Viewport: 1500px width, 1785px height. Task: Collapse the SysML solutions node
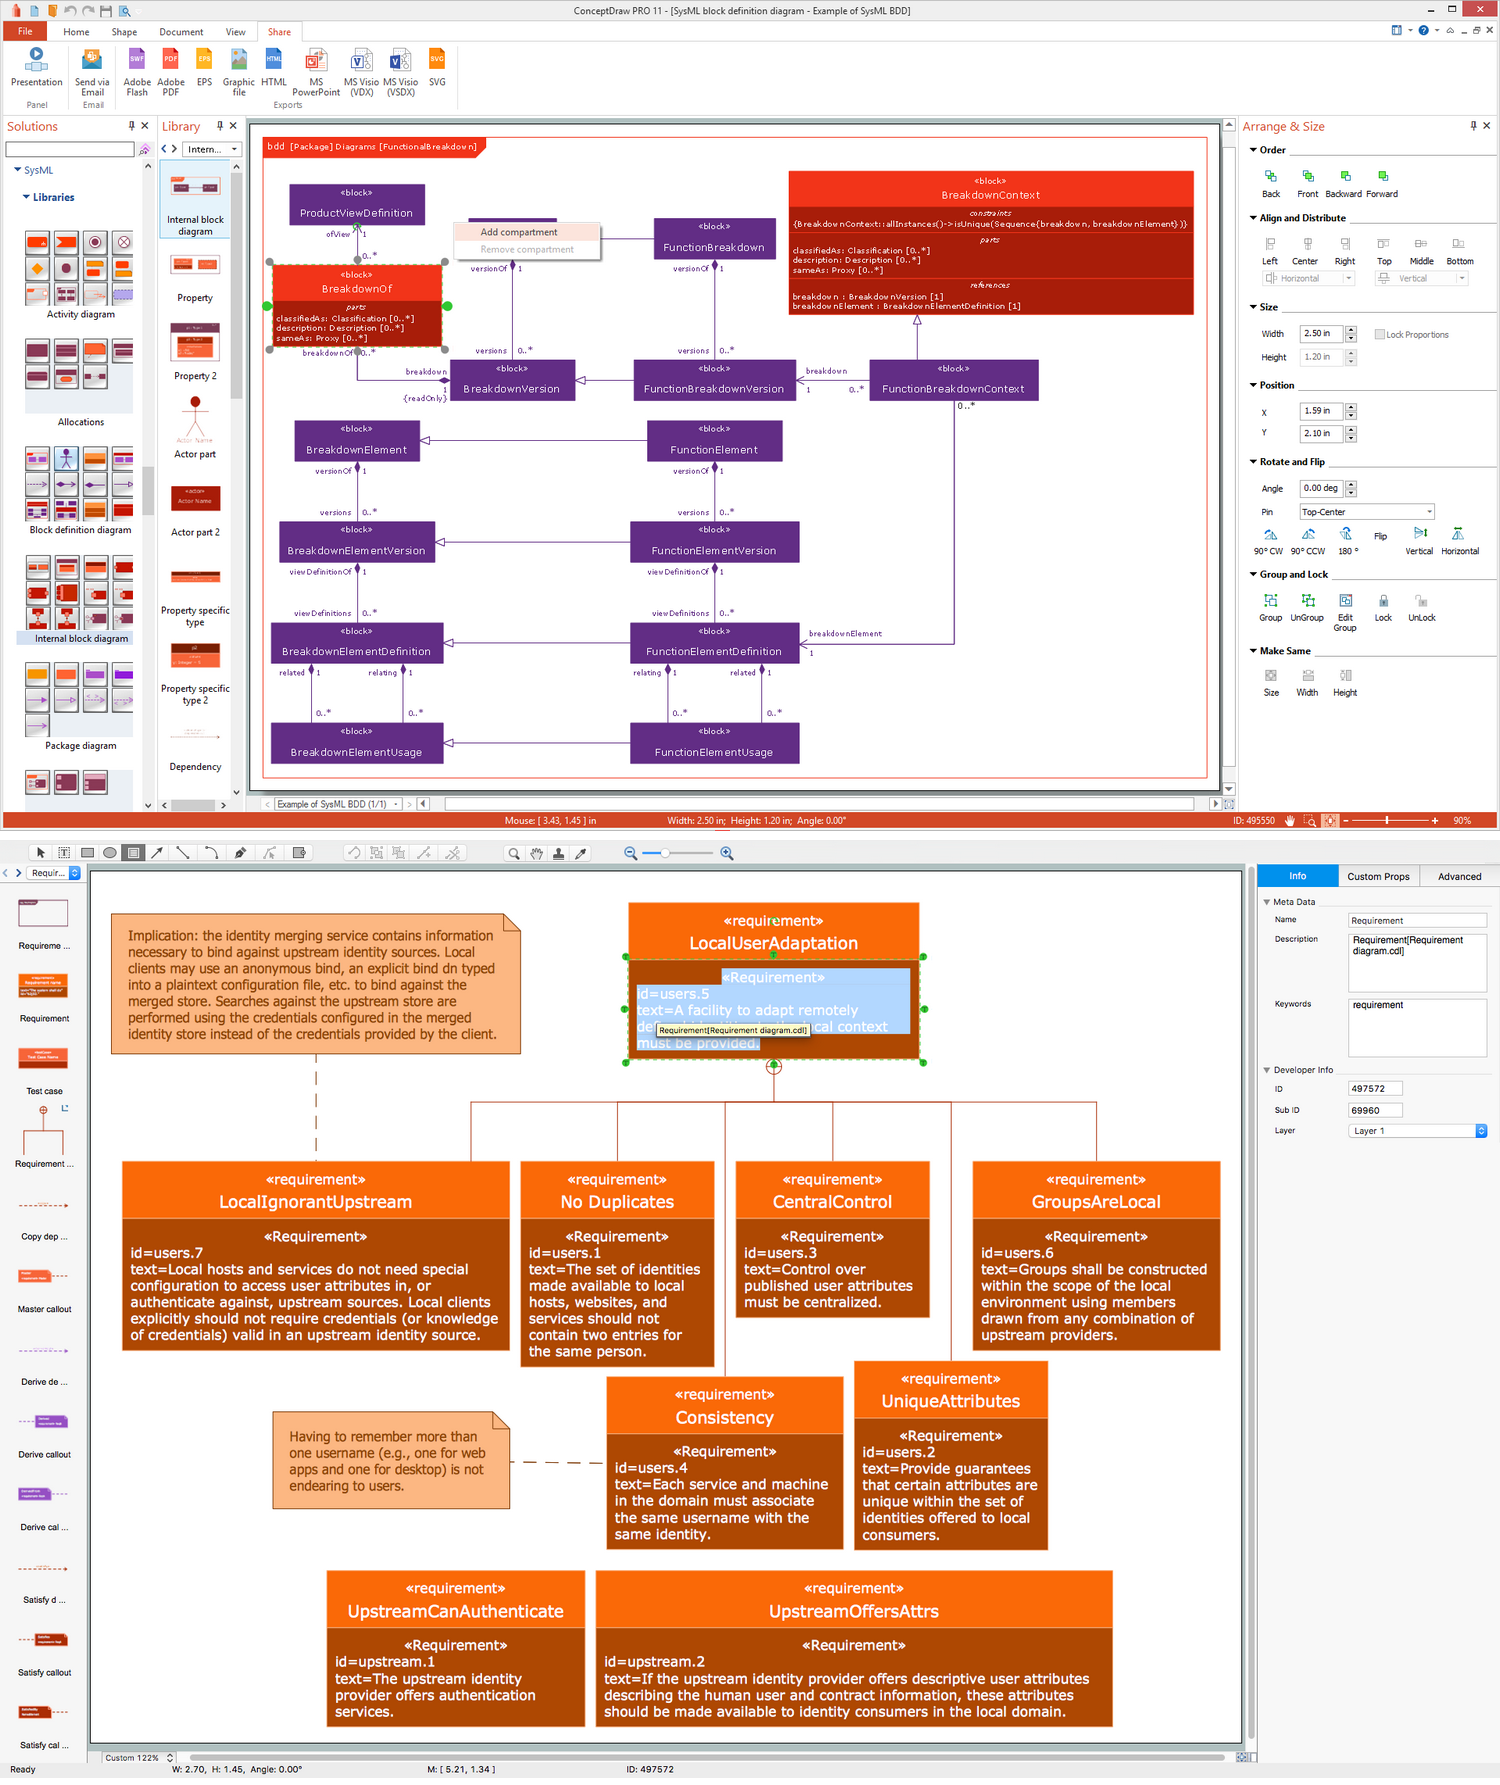point(18,170)
